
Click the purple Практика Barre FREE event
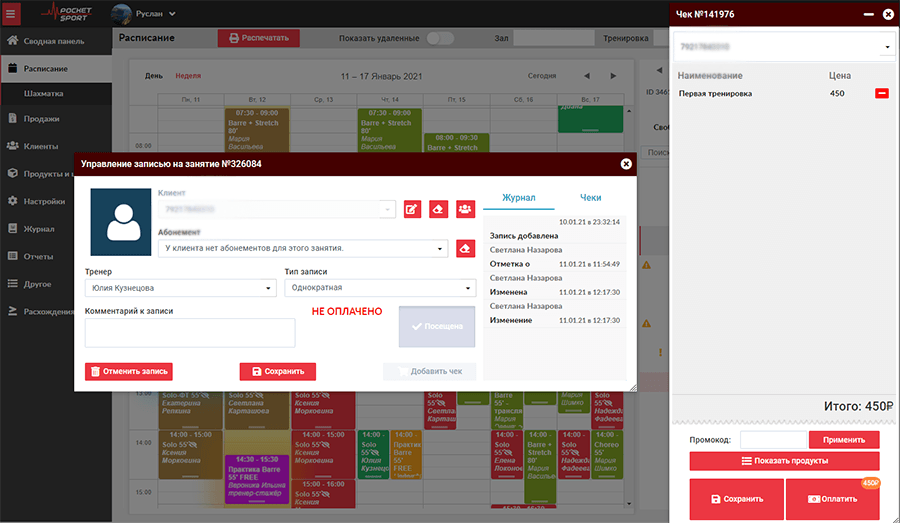click(257, 479)
